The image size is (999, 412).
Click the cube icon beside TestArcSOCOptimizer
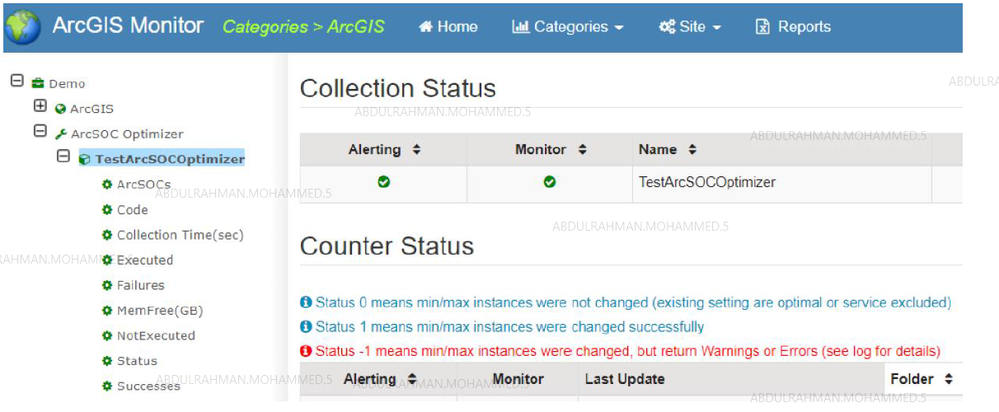[85, 159]
